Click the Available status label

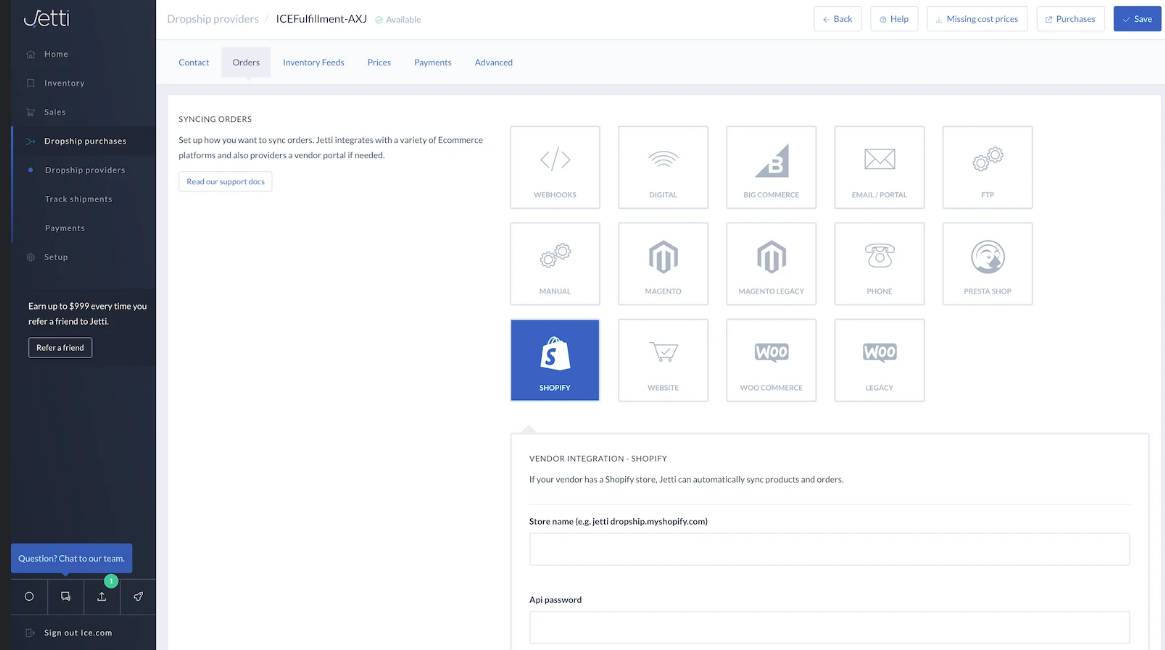[398, 20]
